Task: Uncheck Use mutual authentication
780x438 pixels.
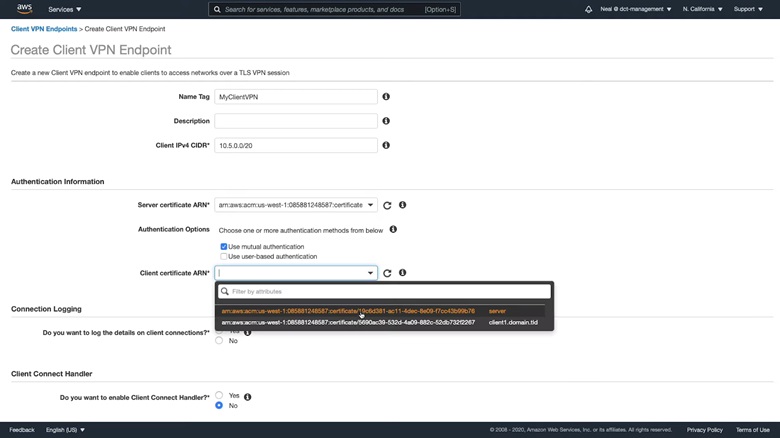Action: pyautogui.click(x=224, y=246)
